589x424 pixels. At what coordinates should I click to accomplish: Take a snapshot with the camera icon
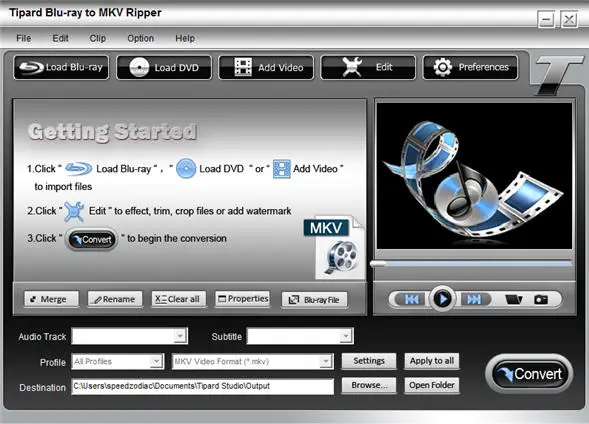(x=541, y=299)
